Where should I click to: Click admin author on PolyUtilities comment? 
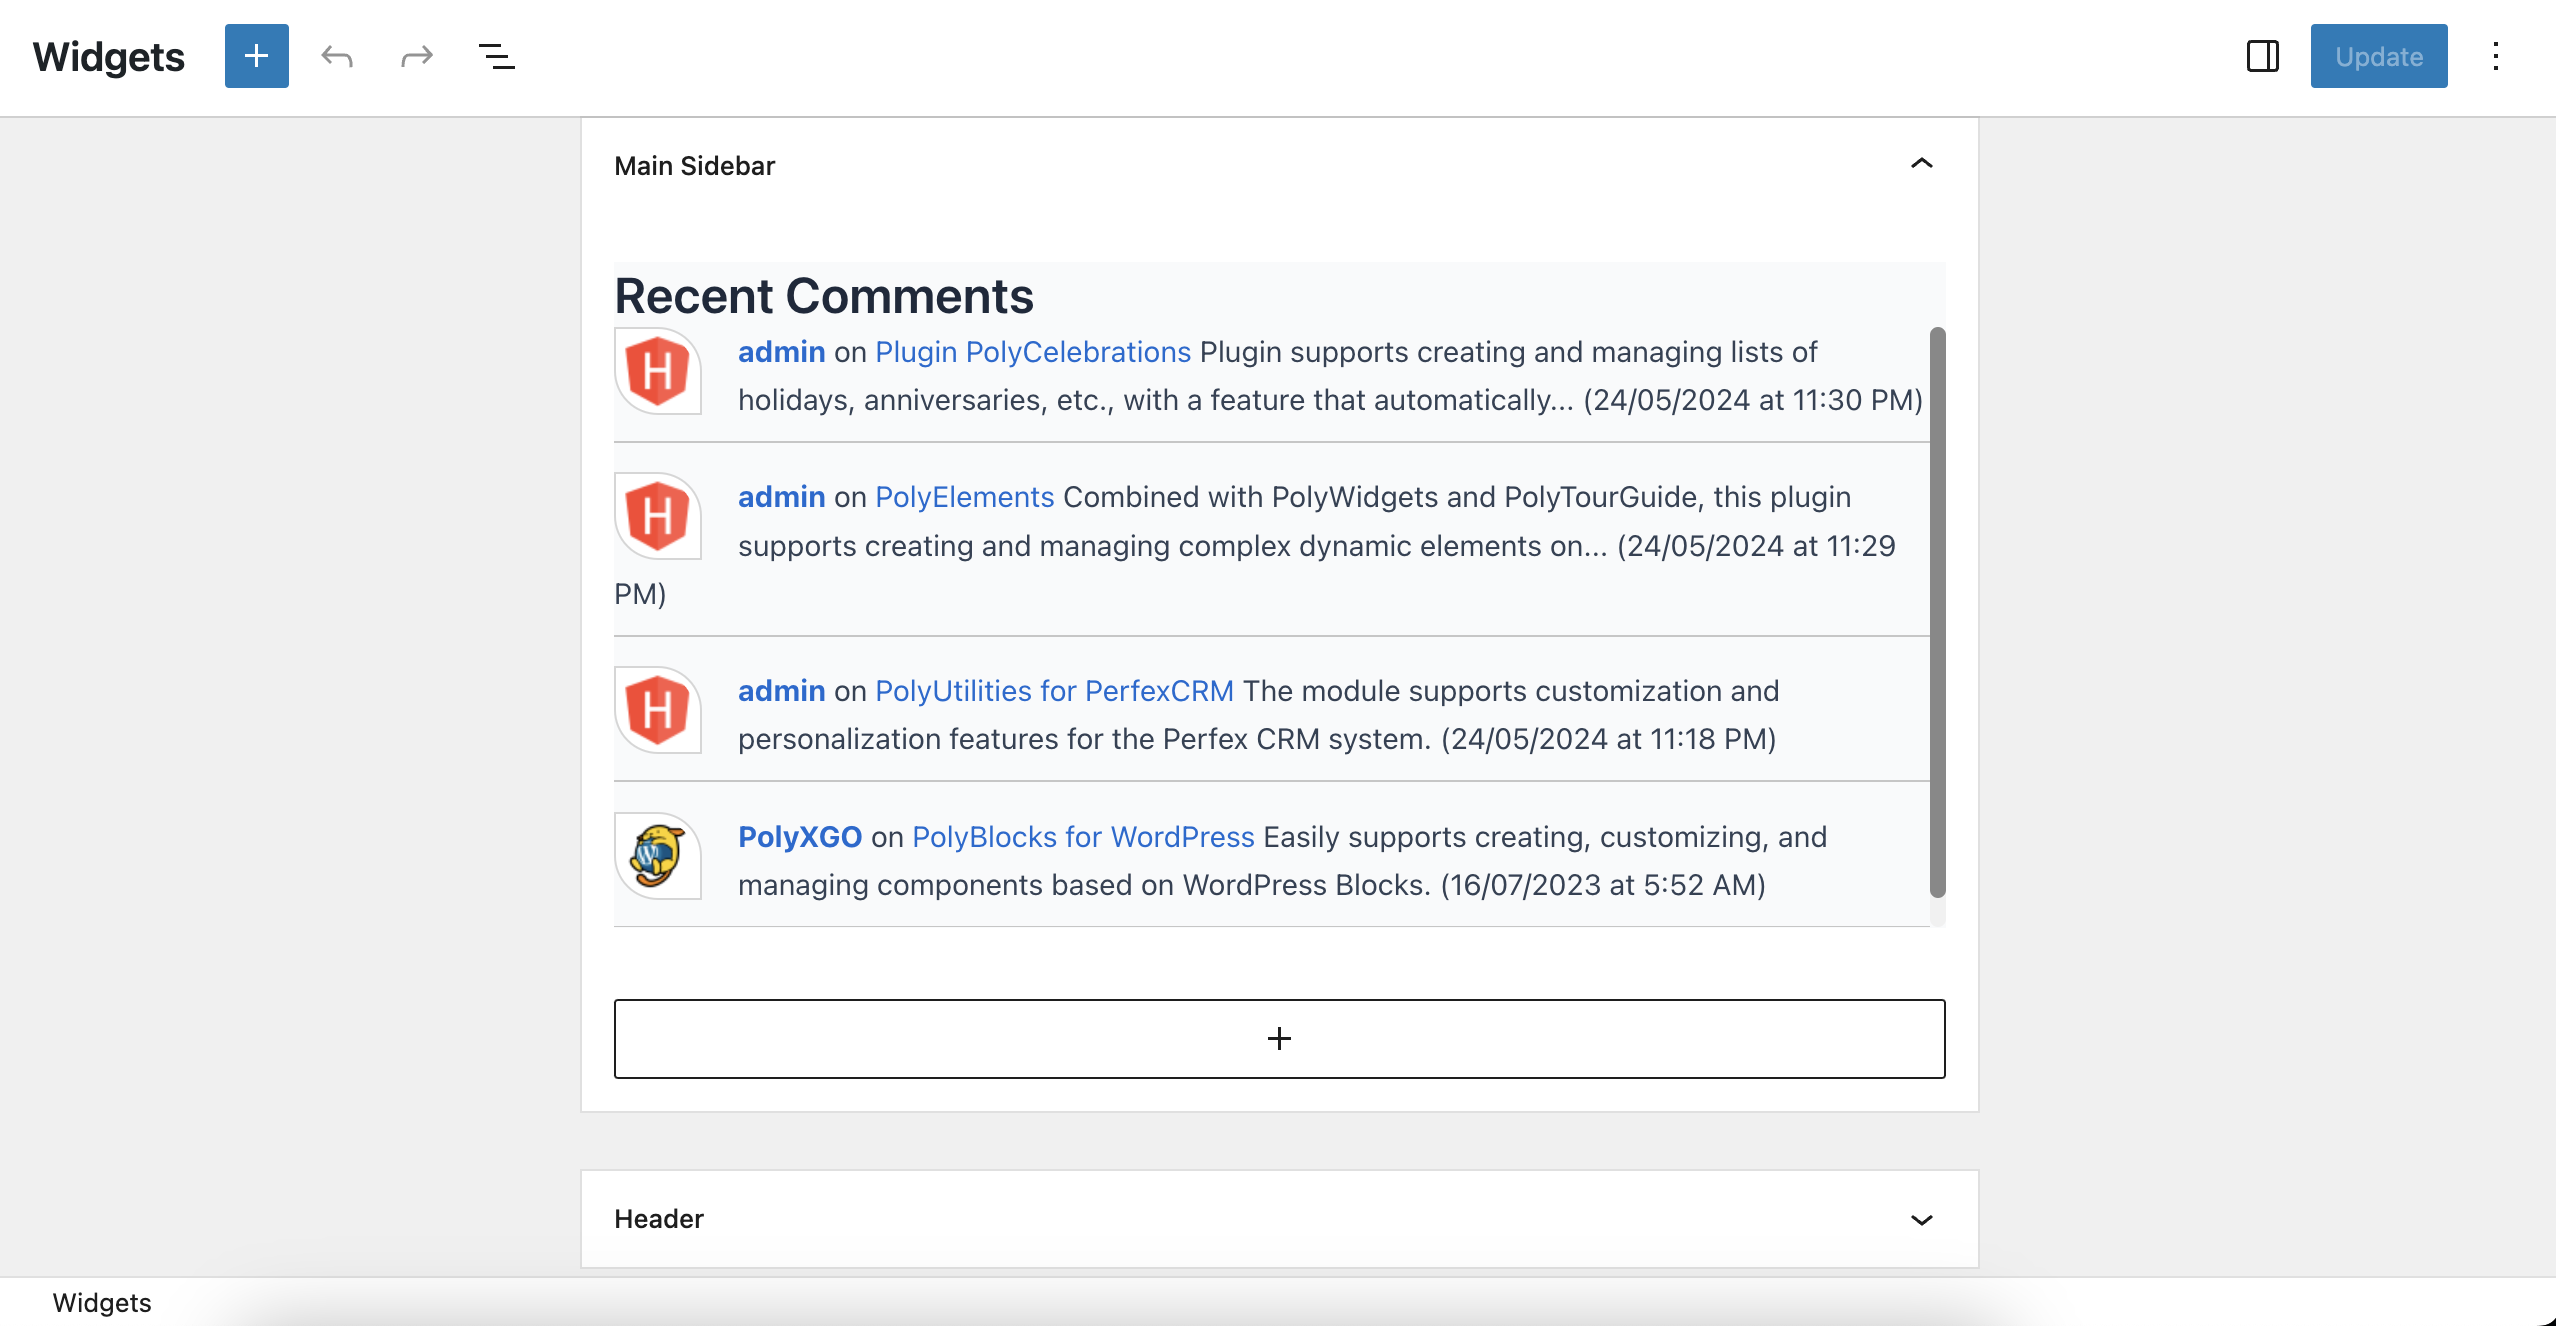pyautogui.click(x=781, y=691)
